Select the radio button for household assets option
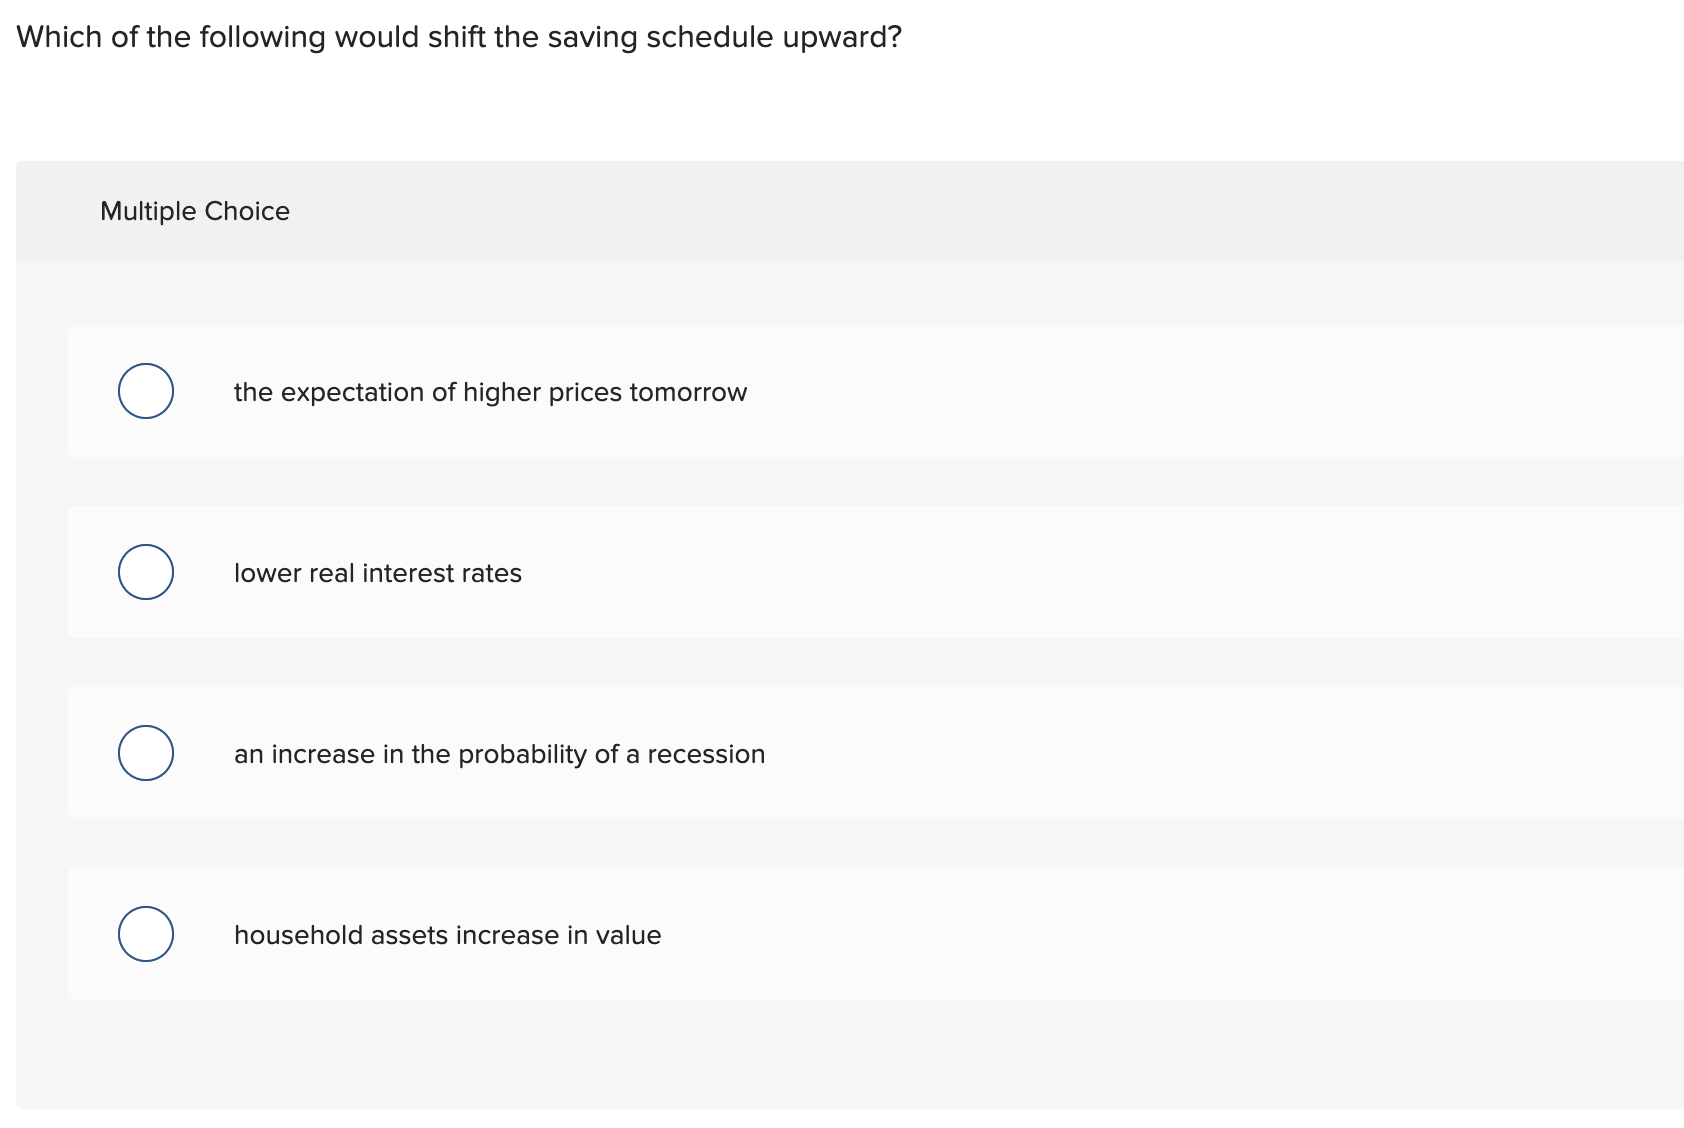The height and width of the screenshot is (1128, 1684). 145,934
